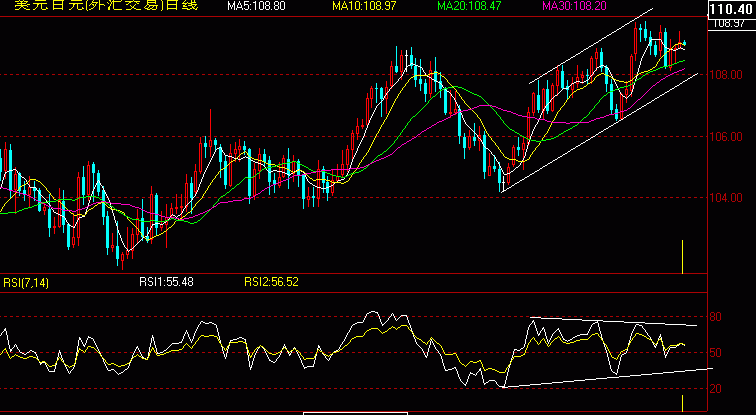Click the yellow vertical cursor marker in price chart
The height and width of the screenshot is (415, 756).
[682, 256]
